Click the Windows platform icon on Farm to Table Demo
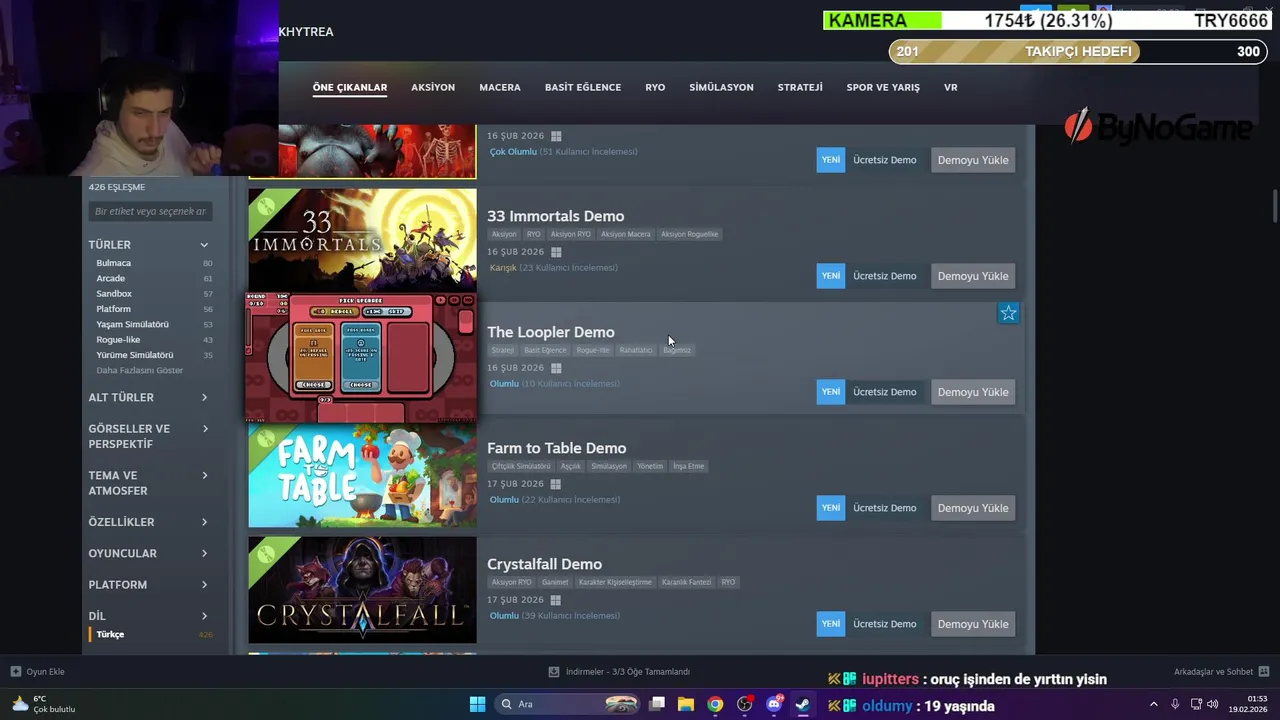The height and width of the screenshot is (720, 1280). tap(556, 484)
